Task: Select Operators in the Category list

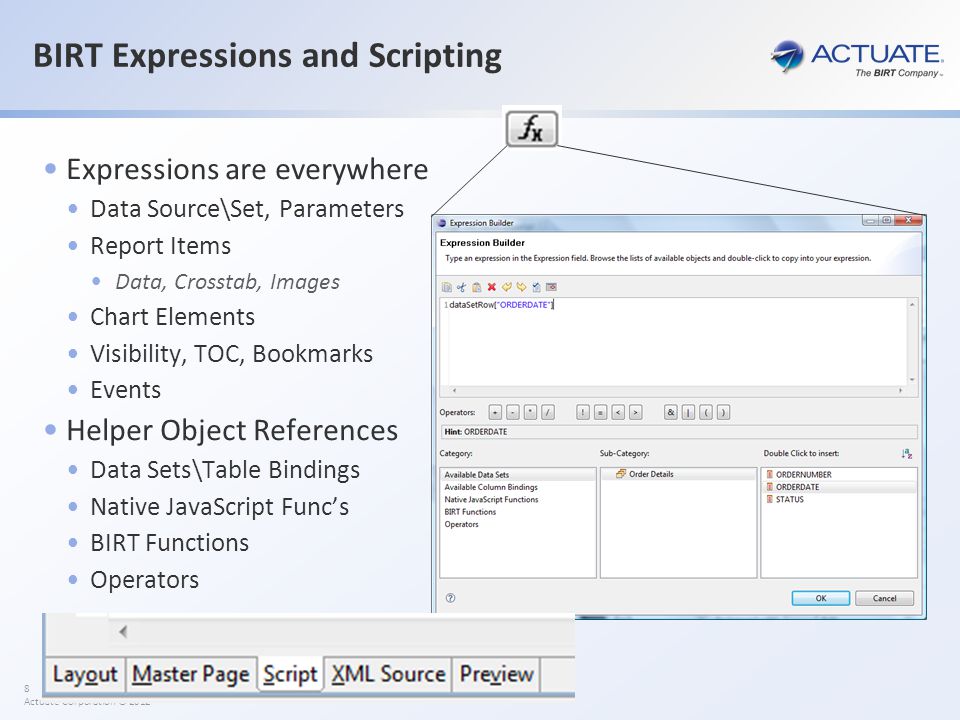Action: [517, 524]
